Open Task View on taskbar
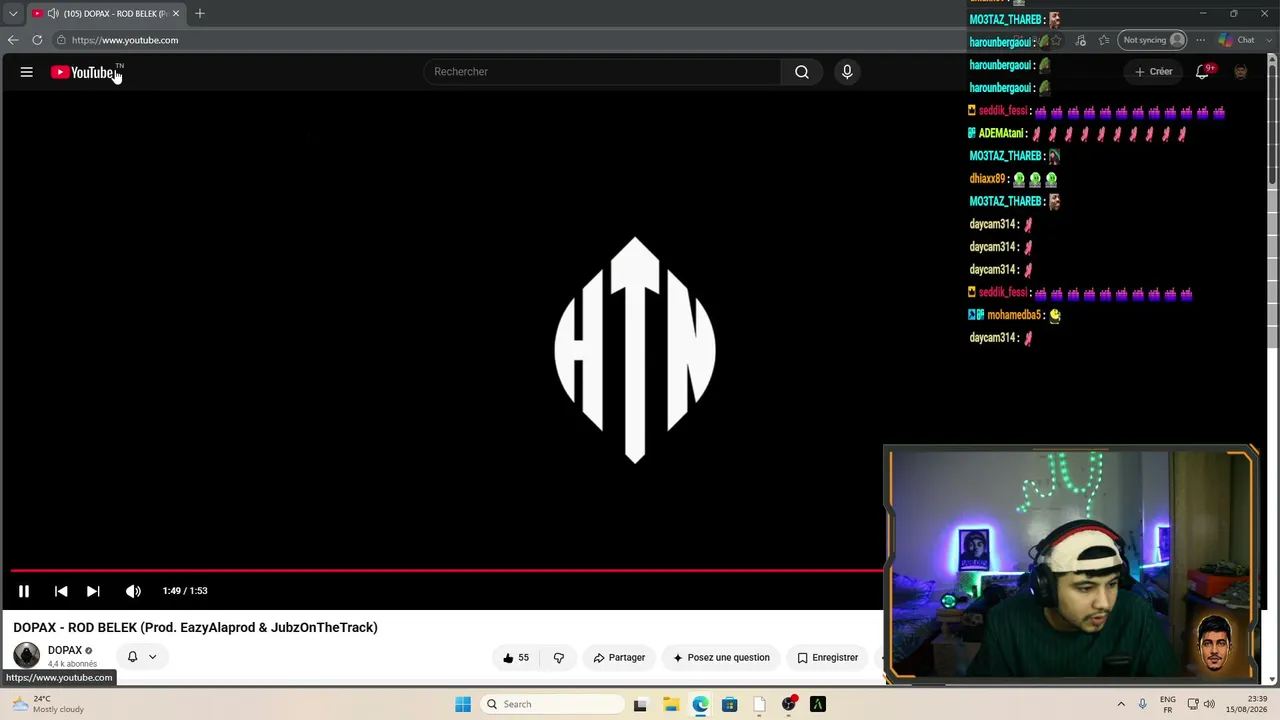Viewport: 1280px width, 720px height. pyautogui.click(x=640, y=704)
